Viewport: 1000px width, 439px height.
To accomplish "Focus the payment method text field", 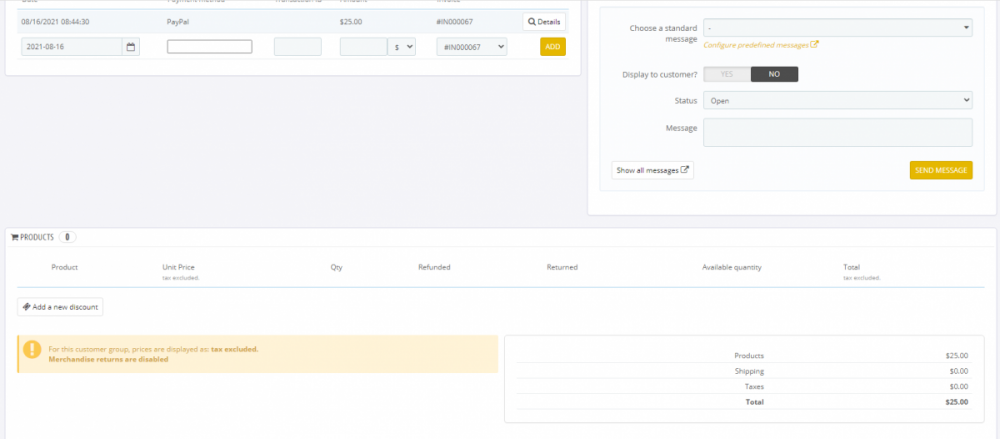I will click(209, 47).
